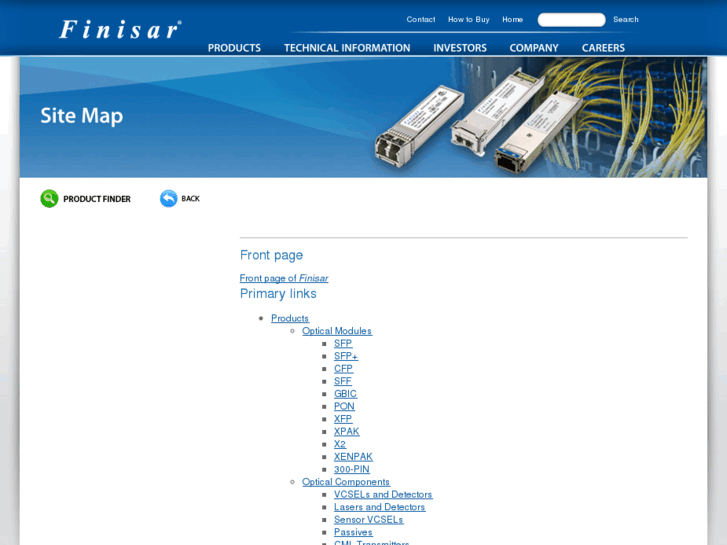Viewport: 727px width, 545px height.
Task: Select the XENPAK link
Action: (353, 456)
